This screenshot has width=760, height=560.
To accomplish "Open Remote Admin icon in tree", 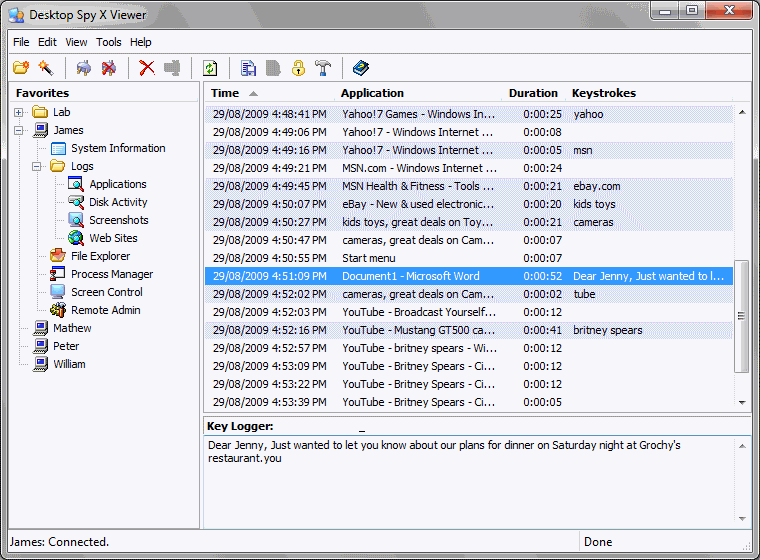I will point(58,310).
